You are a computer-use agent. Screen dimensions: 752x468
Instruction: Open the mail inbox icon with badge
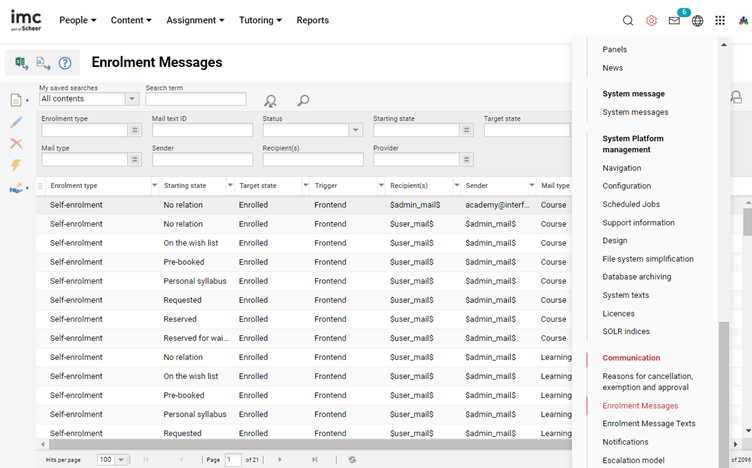tap(674, 20)
